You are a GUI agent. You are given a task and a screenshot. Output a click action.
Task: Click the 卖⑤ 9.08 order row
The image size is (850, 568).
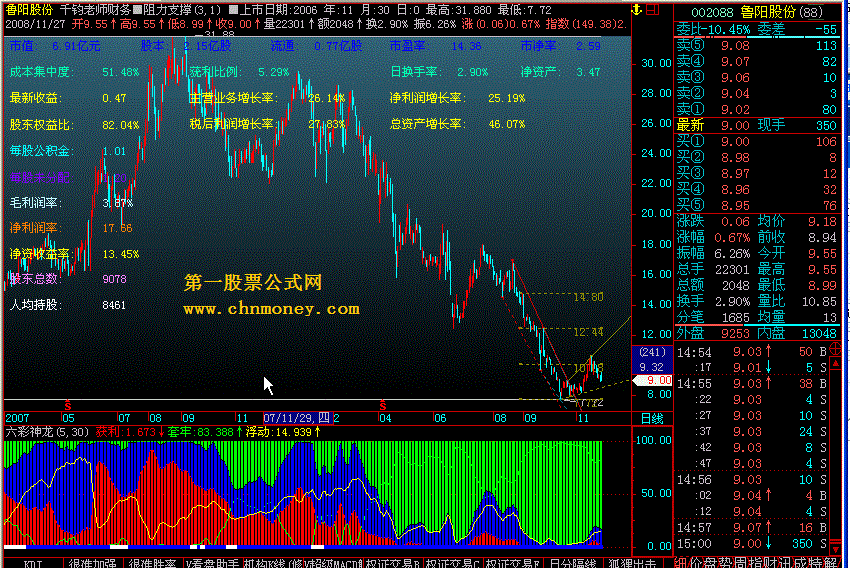(757, 46)
